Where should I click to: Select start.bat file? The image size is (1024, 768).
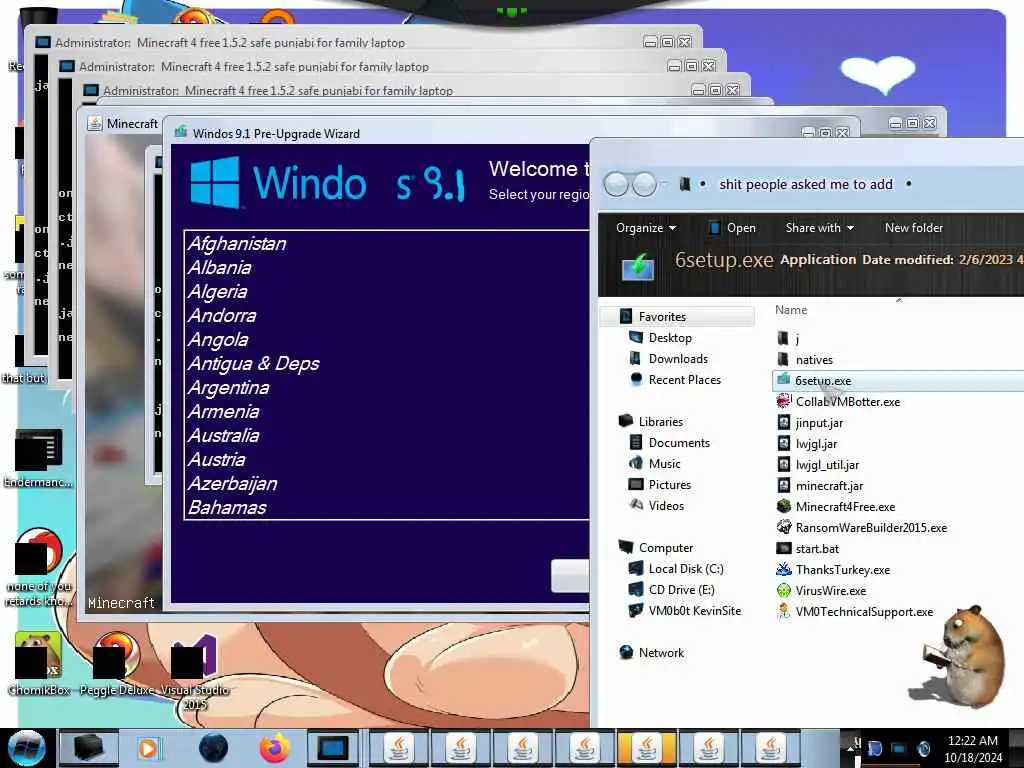[x=817, y=549]
